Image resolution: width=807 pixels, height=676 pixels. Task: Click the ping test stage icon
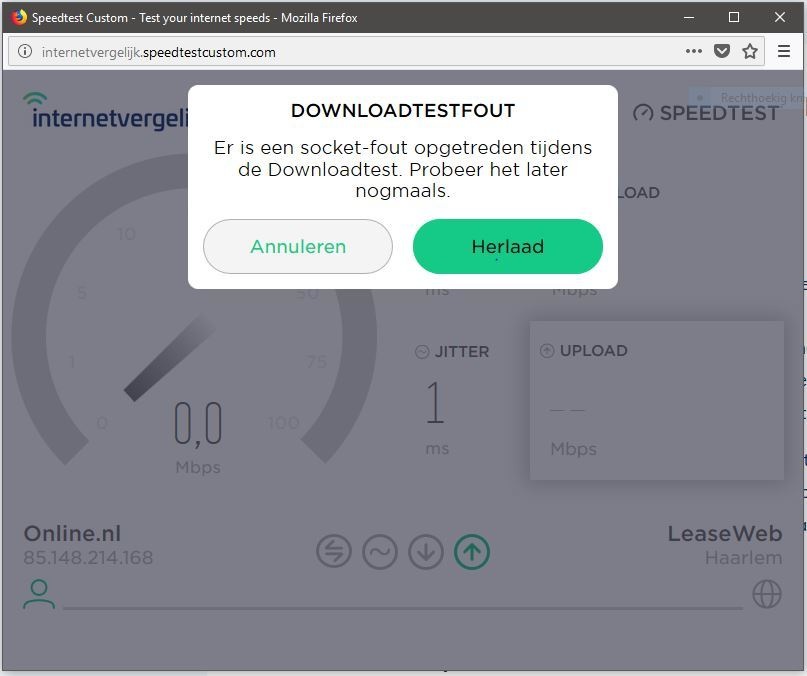pyautogui.click(x=334, y=551)
